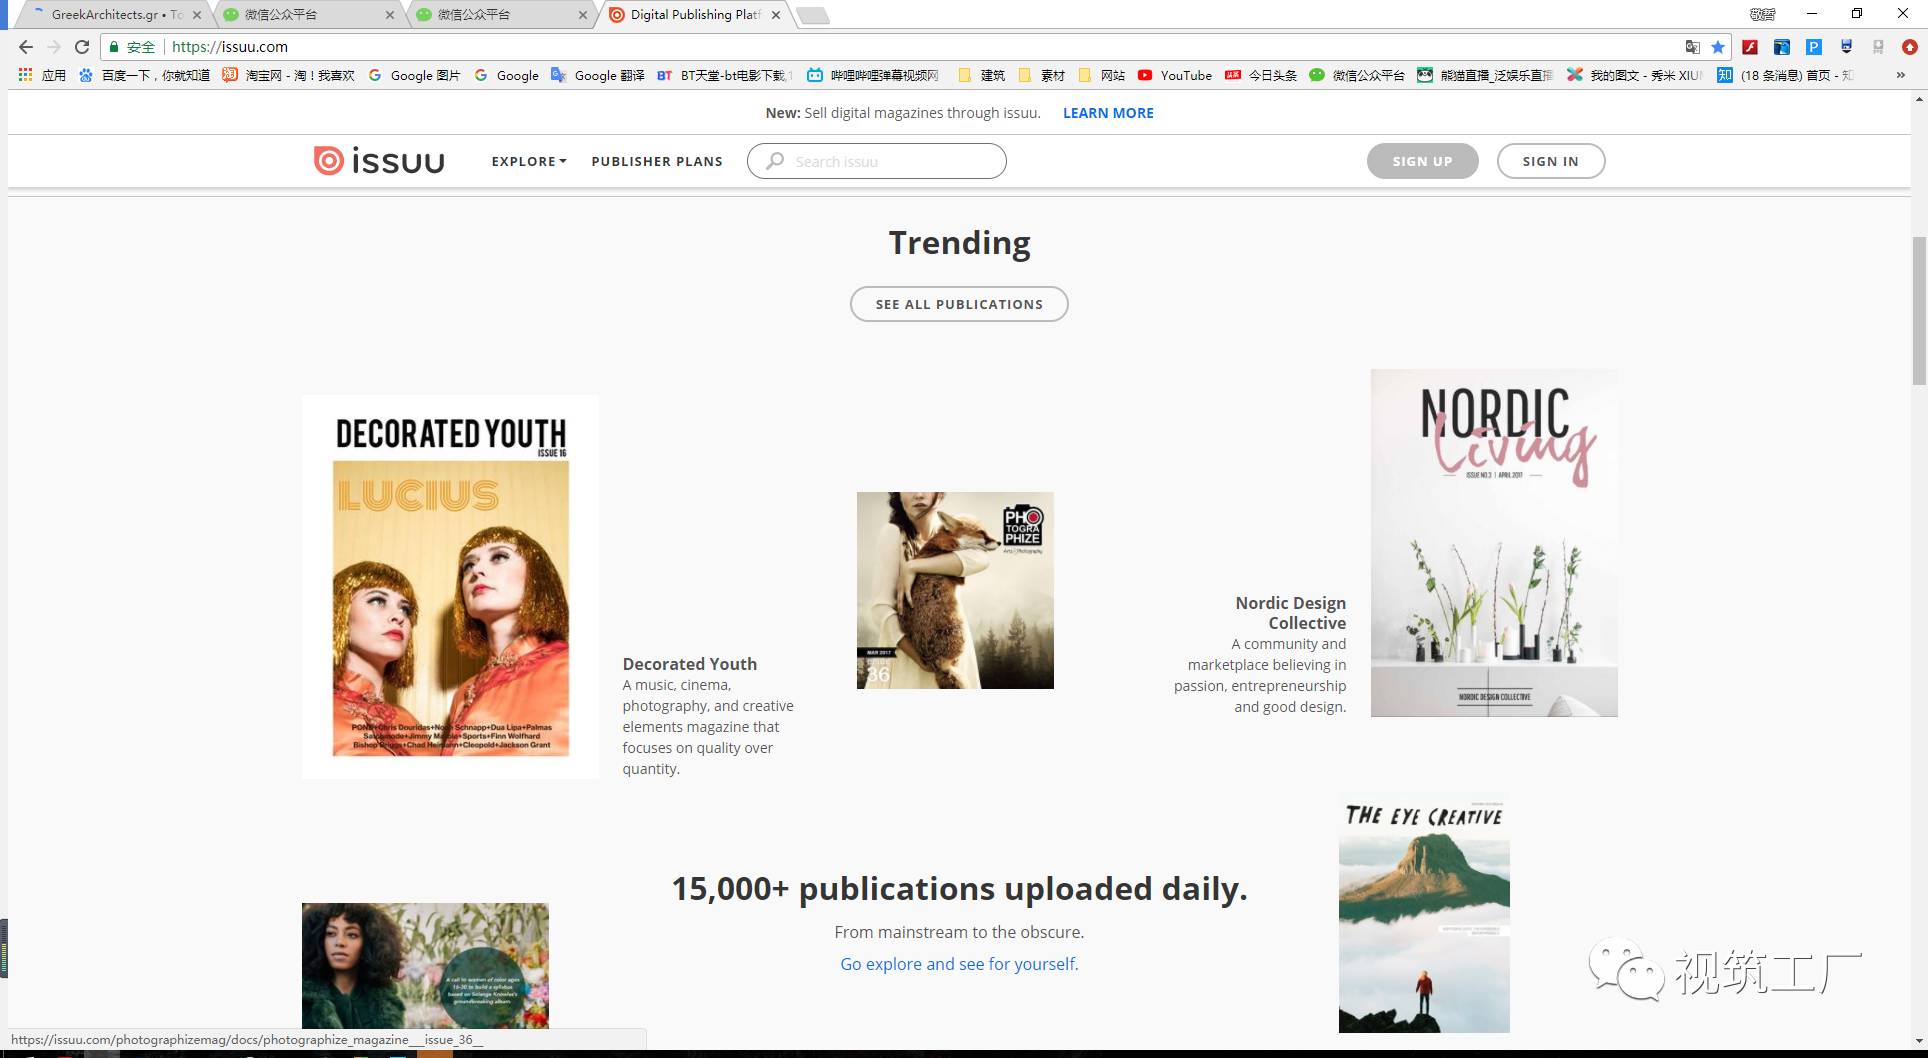Image resolution: width=1928 pixels, height=1058 pixels.
Task: Open the Baidu bookmark
Action: pyautogui.click(x=144, y=75)
